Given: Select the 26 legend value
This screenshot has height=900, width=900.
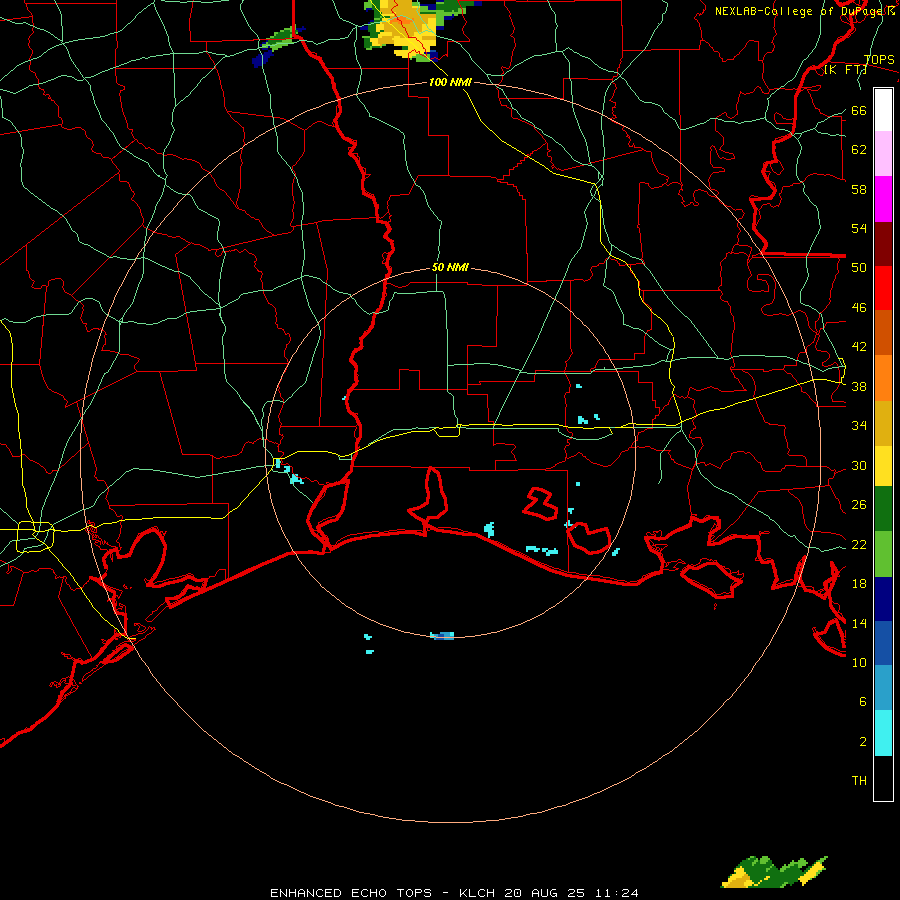Looking at the screenshot, I should coord(859,505).
